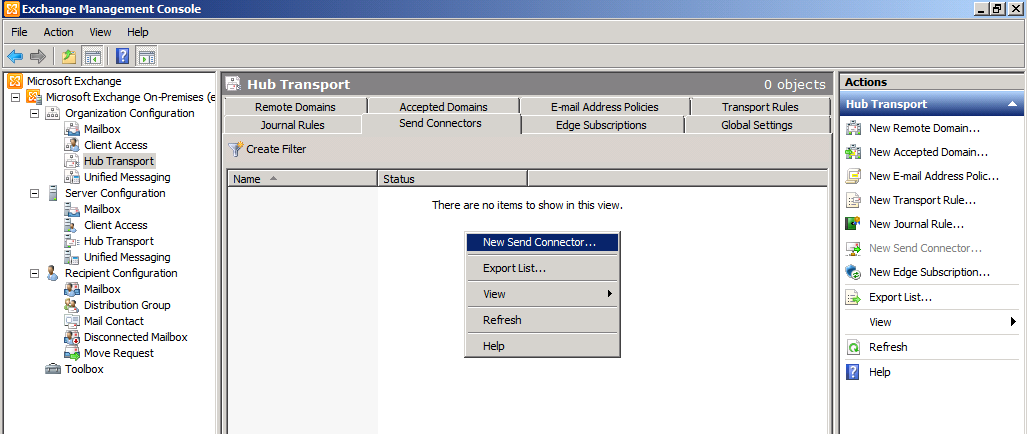The image size is (1027, 434).
Task: Select the Send Connectors tab
Action: [440, 124]
